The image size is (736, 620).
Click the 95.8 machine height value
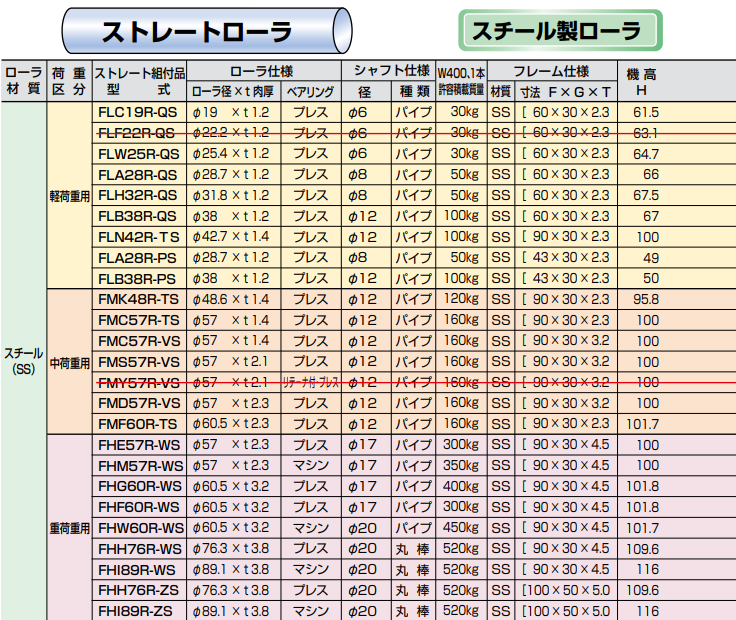[647, 299]
